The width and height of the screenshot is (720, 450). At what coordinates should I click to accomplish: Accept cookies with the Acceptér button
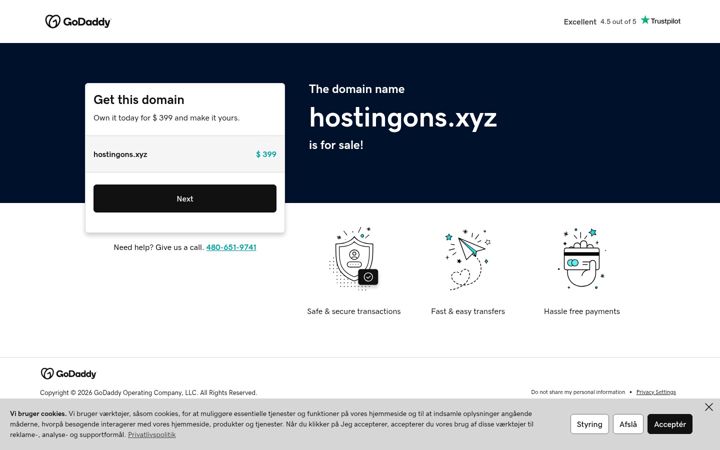coord(669,424)
